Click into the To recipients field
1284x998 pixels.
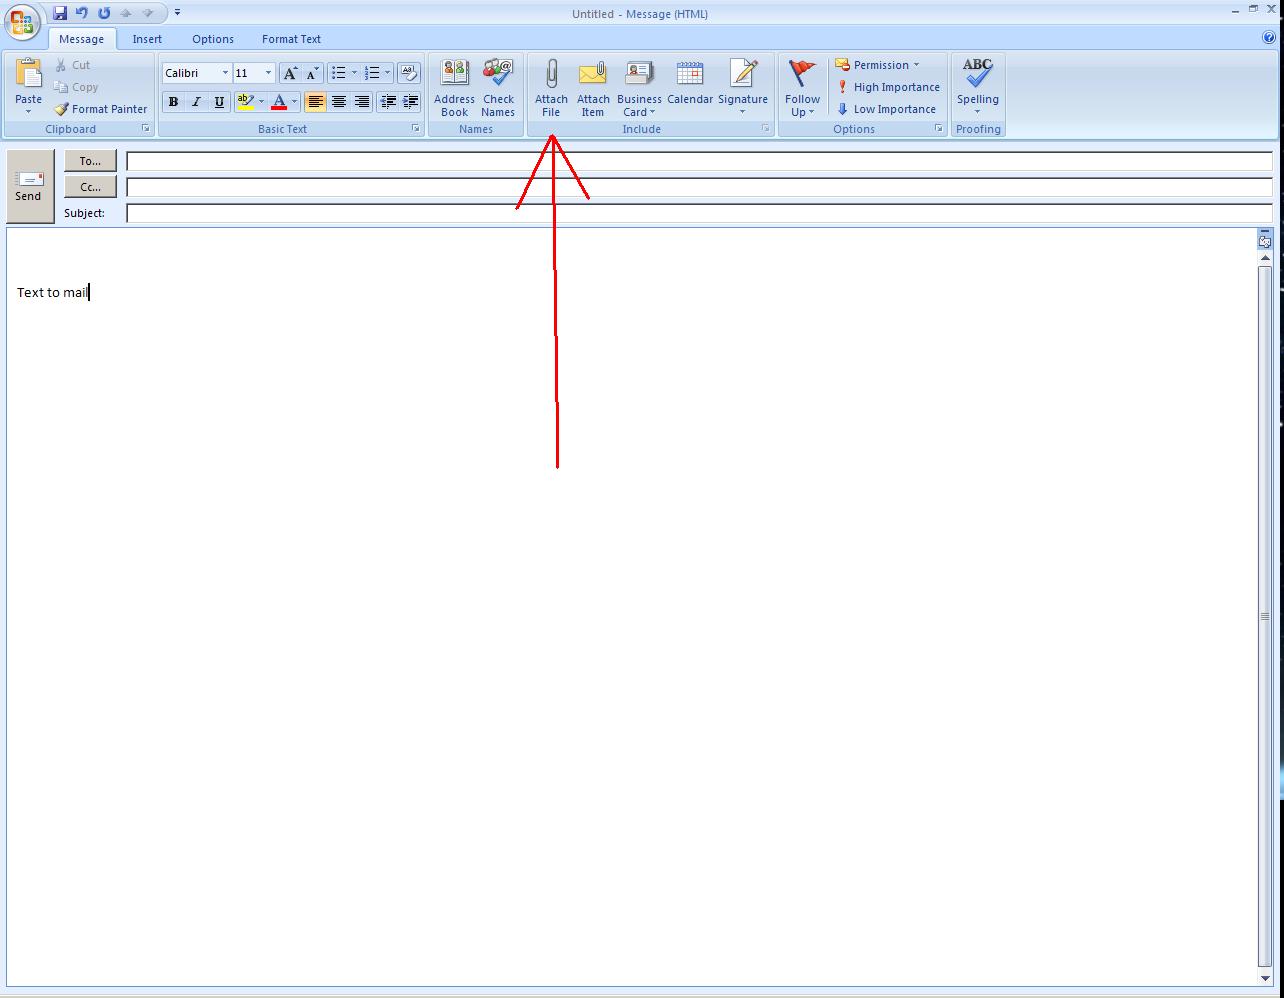[x=699, y=161]
